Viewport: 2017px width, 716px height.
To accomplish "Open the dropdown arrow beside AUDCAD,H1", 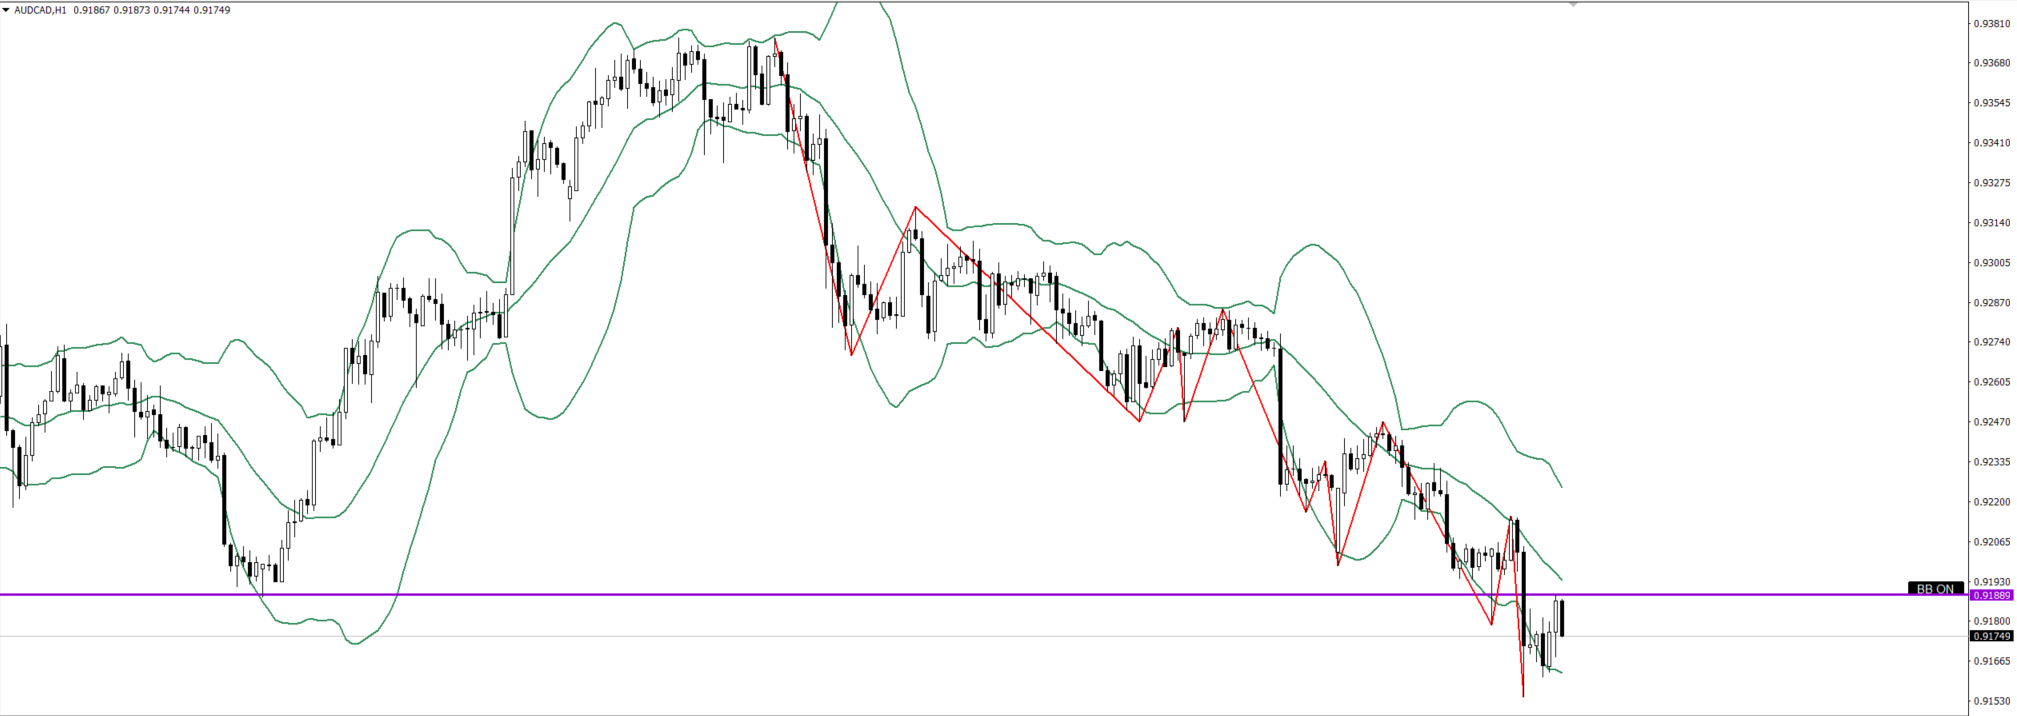I will pos(6,10).
